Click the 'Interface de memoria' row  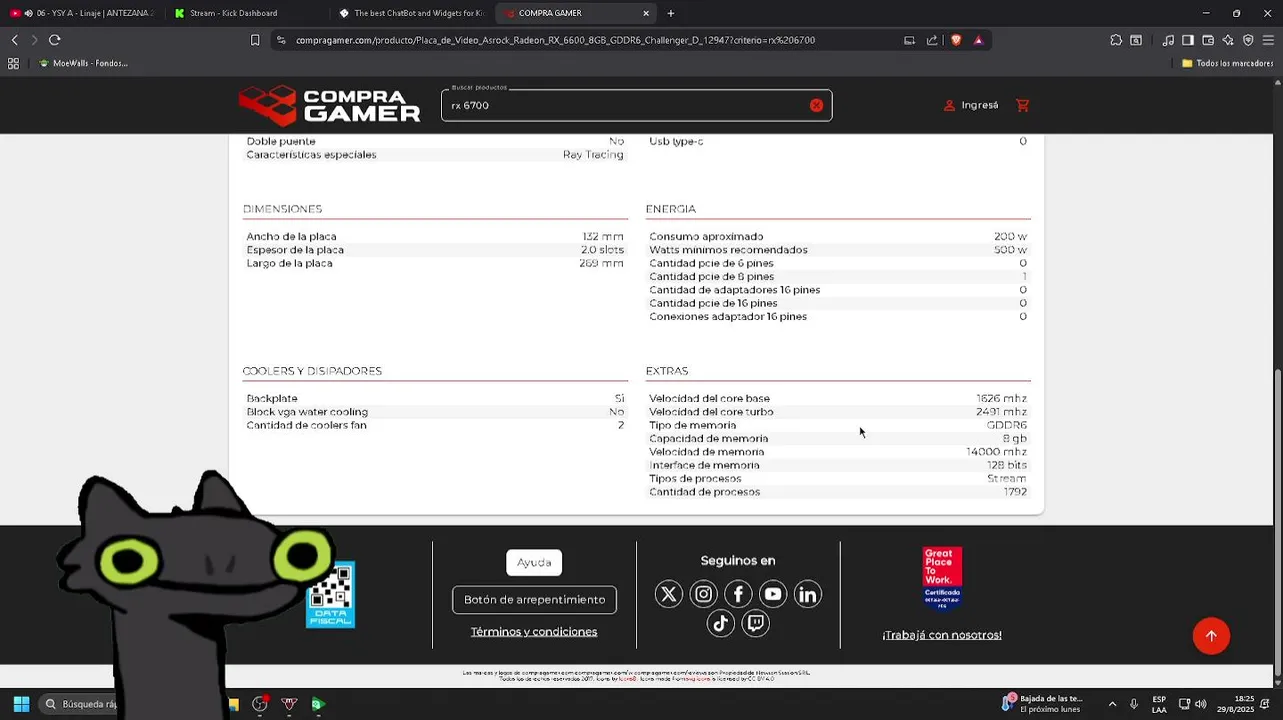tap(838, 465)
